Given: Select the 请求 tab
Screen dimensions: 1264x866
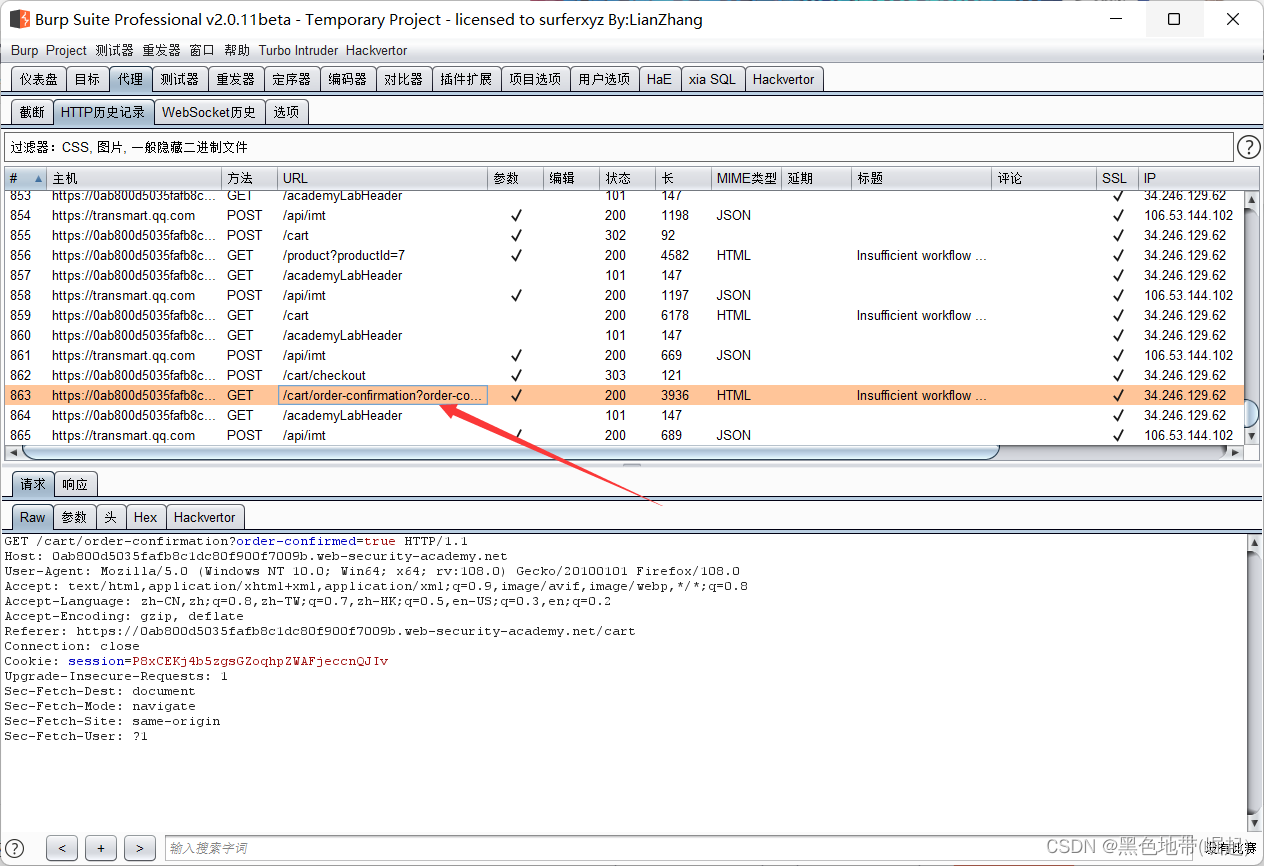Looking at the screenshot, I should click(x=33, y=484).
